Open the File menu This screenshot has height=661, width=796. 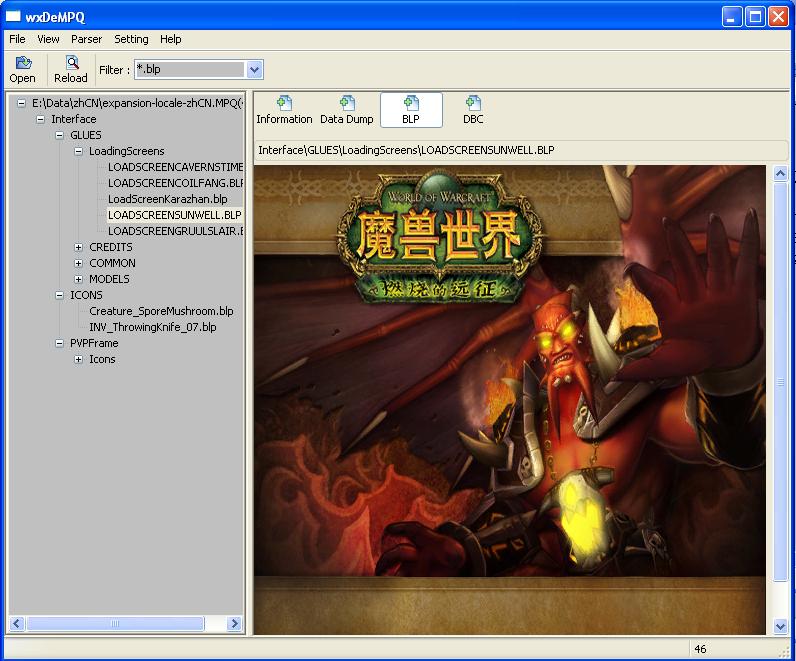pos(17,39)
